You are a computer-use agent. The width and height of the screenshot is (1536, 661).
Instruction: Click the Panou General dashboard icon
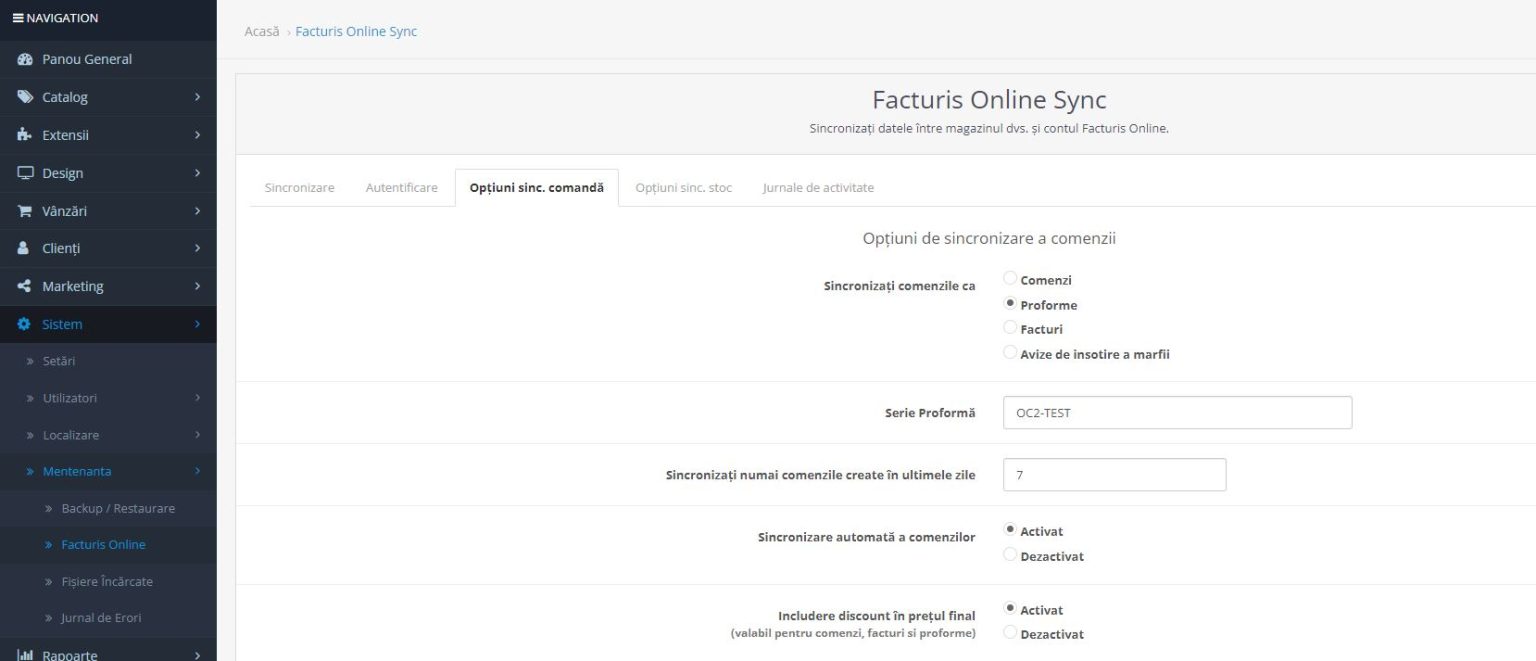coord(25,59)
